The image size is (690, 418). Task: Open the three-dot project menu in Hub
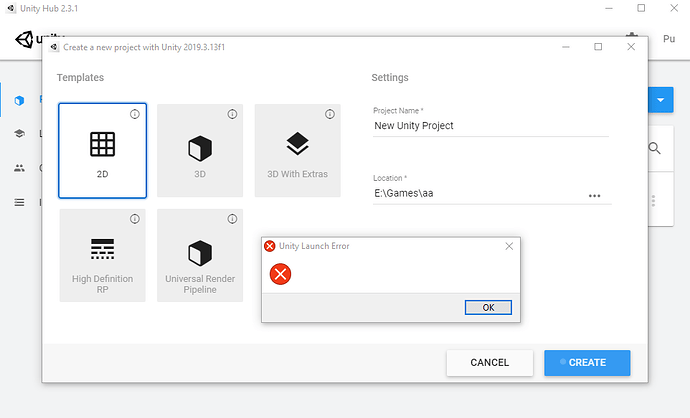point(653,201)
